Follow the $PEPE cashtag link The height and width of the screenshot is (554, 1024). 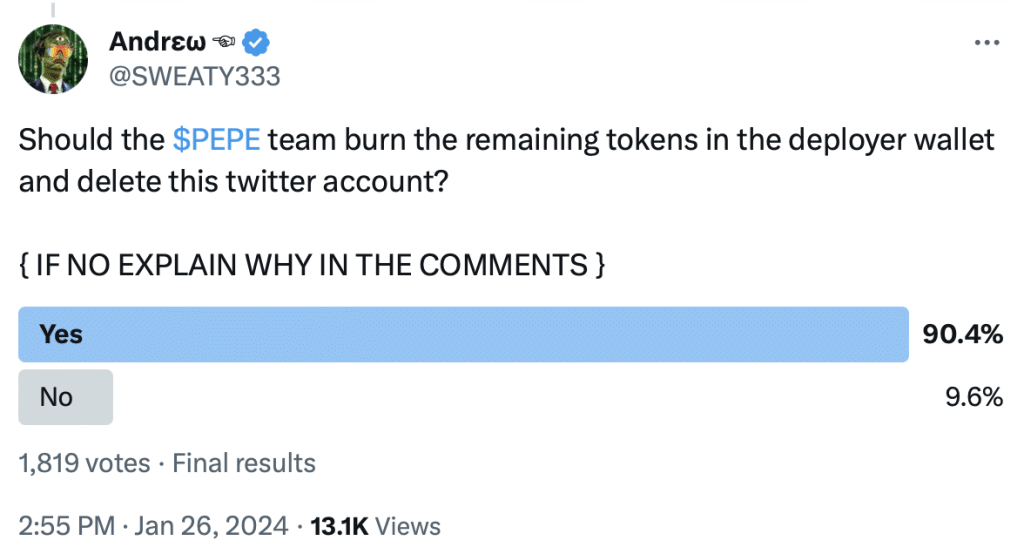point(216,140)
